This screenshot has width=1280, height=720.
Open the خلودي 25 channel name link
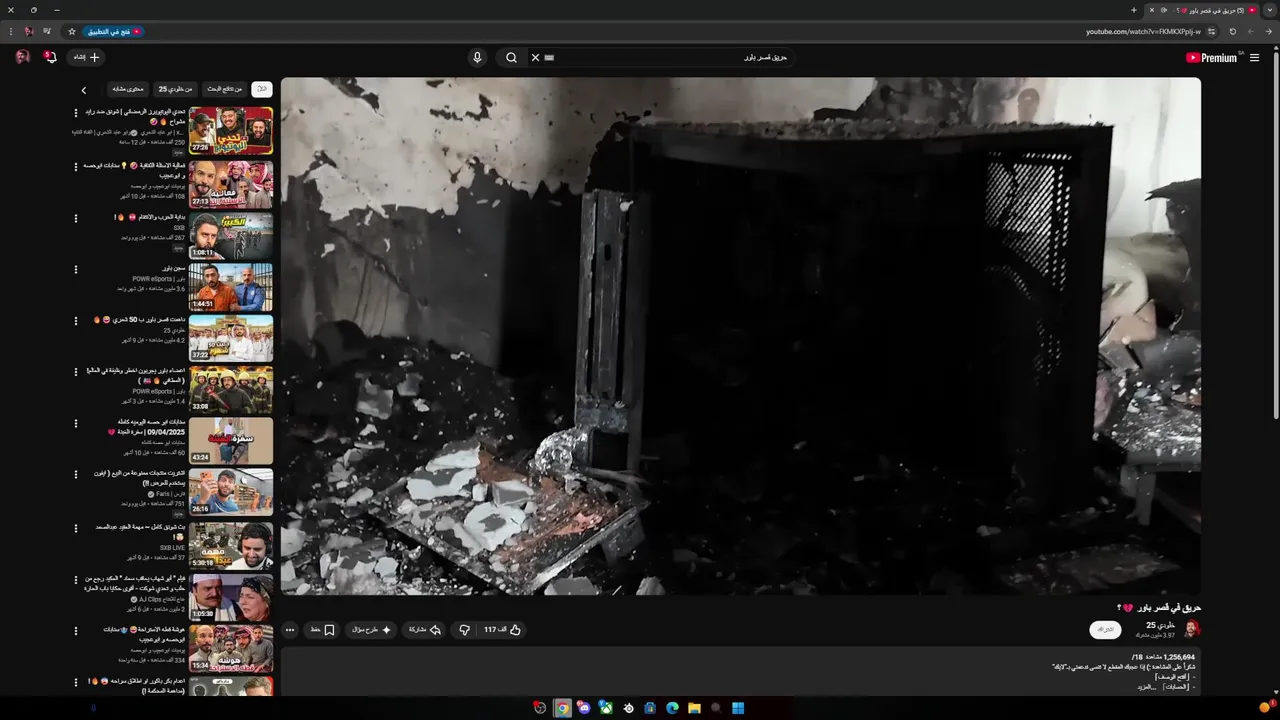point(1158,625)
